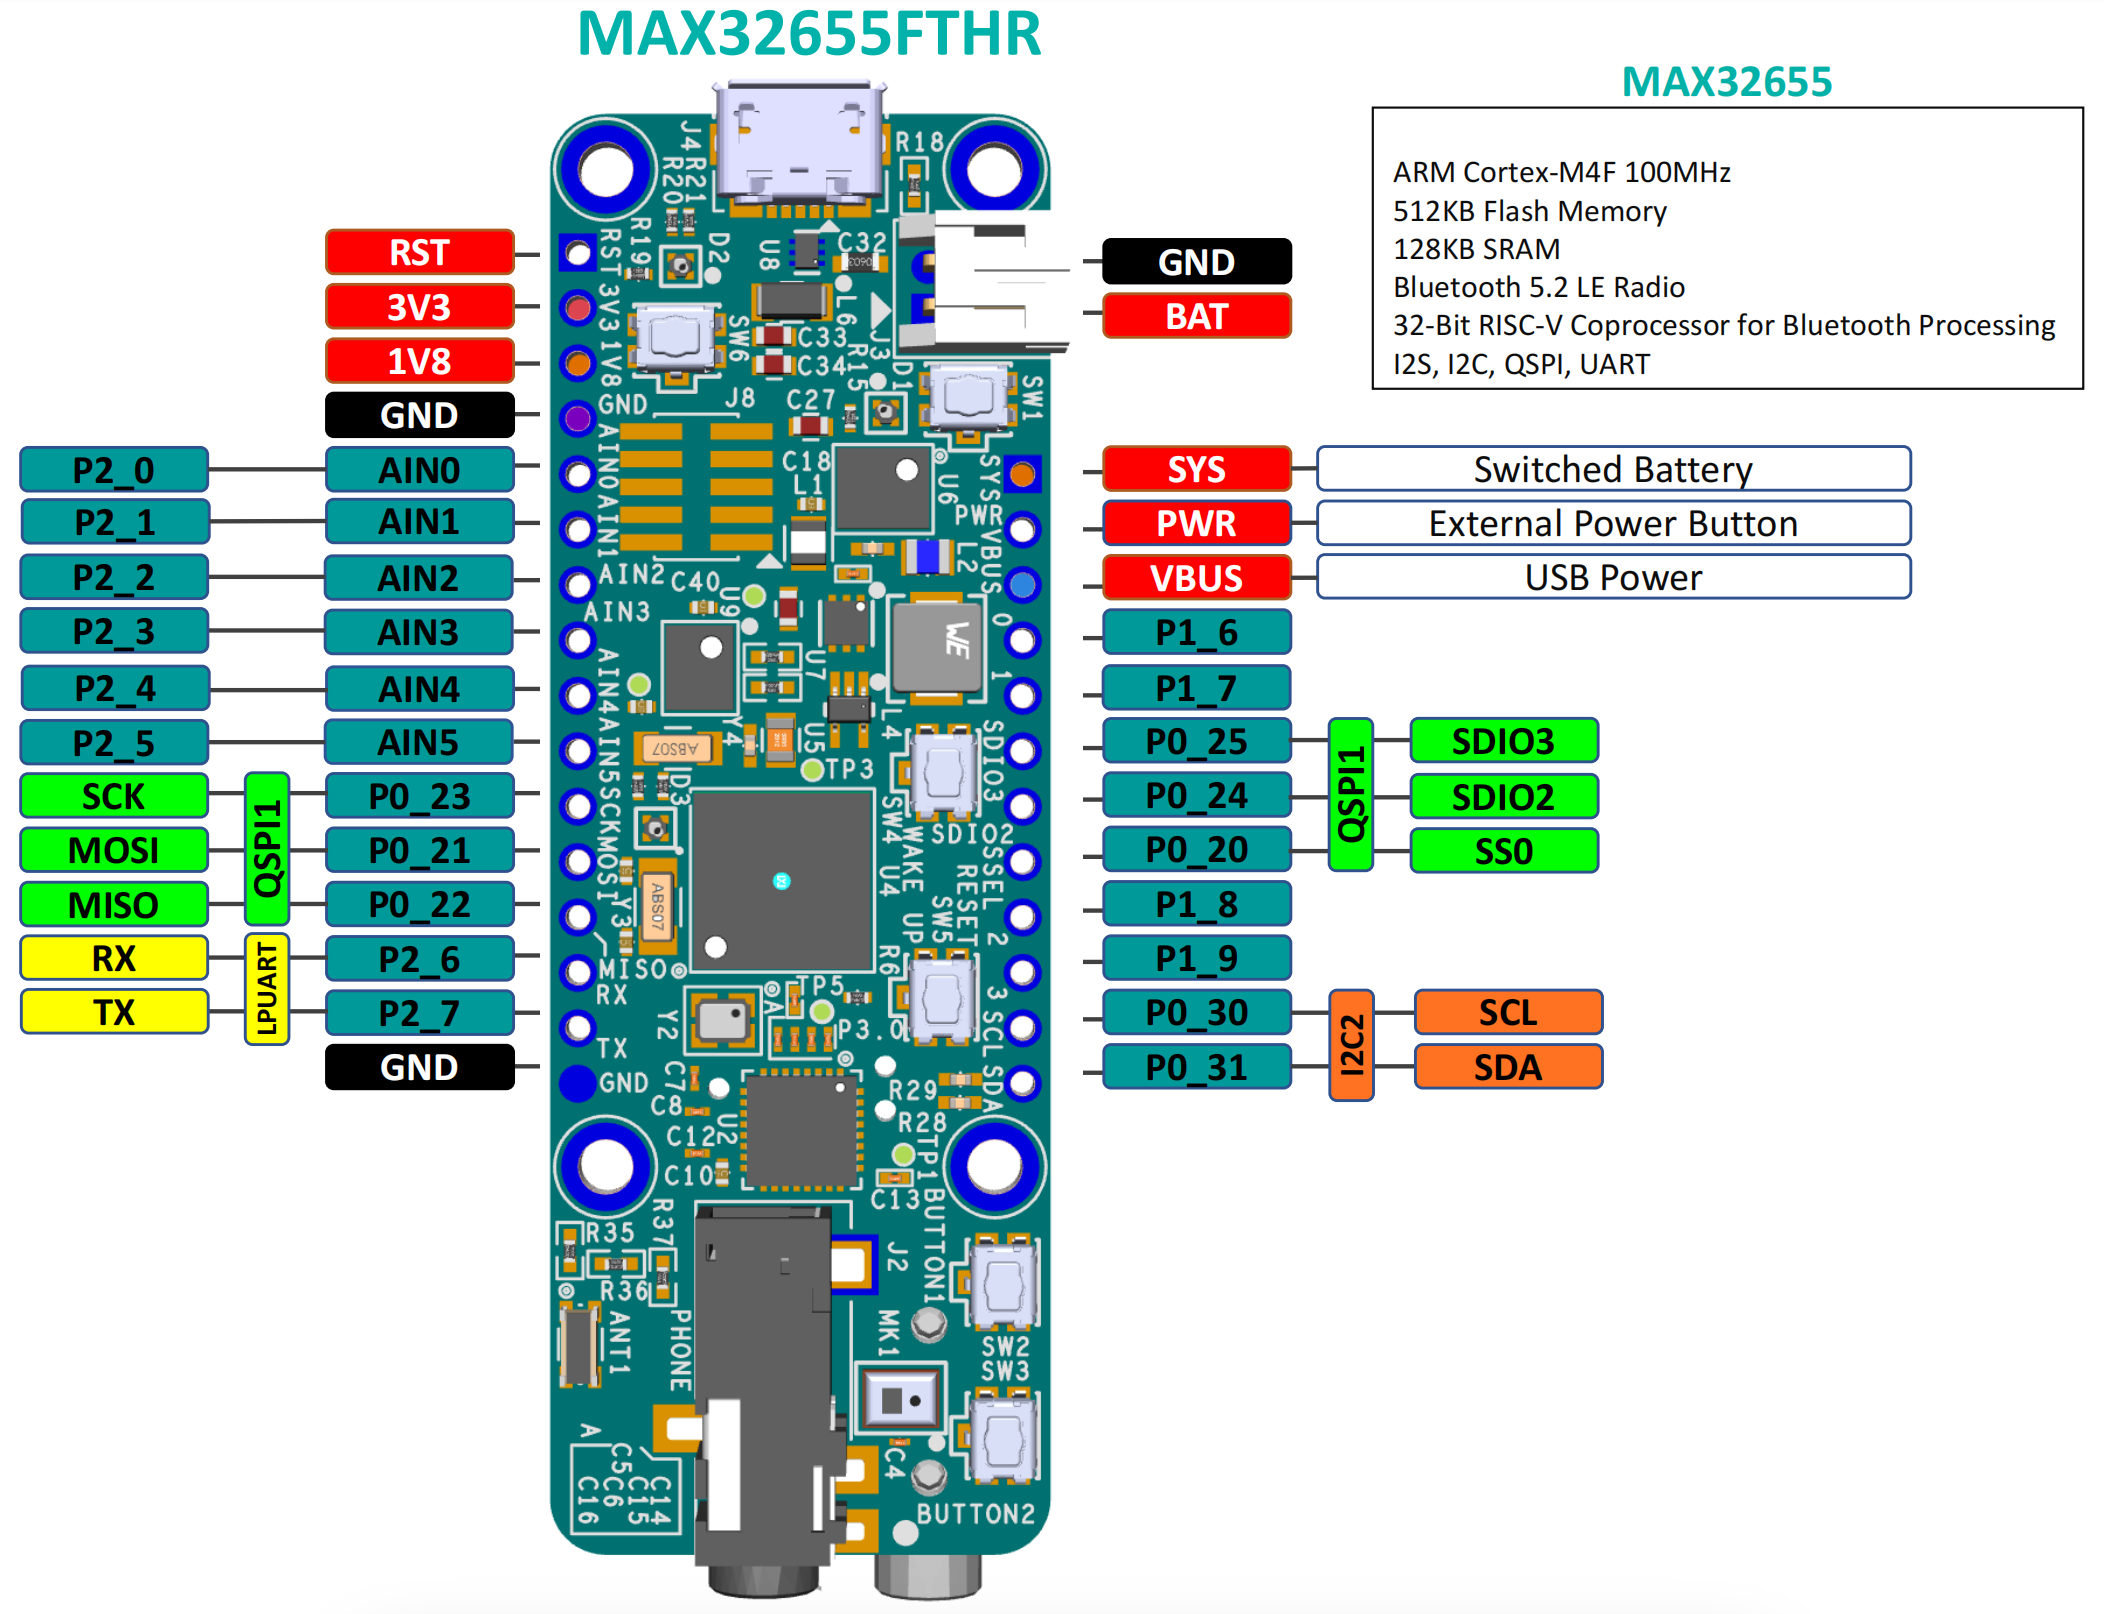Select the P0_23 pin label

(419, 796)
